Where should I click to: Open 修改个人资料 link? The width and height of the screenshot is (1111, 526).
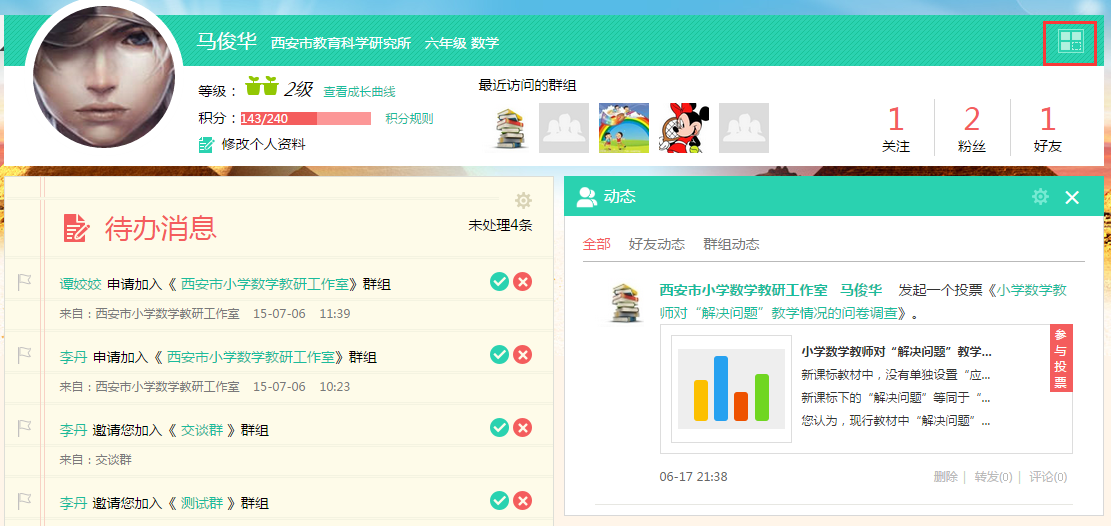263,145
